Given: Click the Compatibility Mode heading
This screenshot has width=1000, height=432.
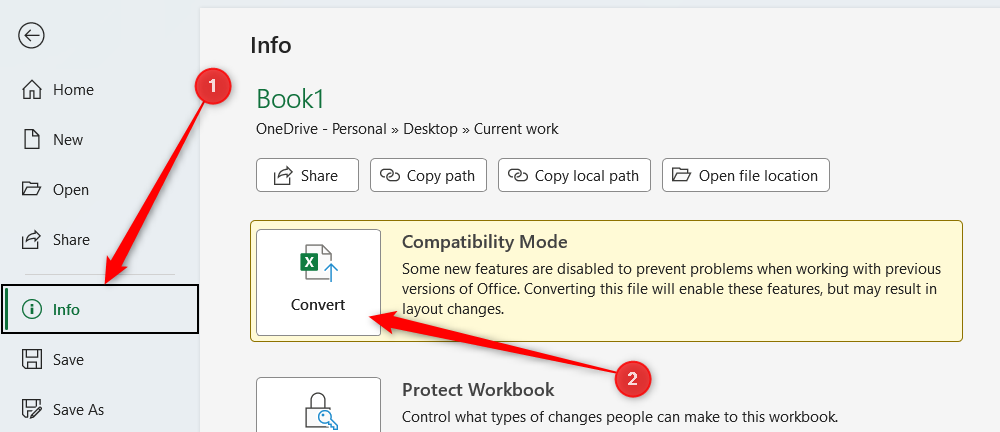Looking at the screenshot, I should pyautogui.click(x=485, y=242).
